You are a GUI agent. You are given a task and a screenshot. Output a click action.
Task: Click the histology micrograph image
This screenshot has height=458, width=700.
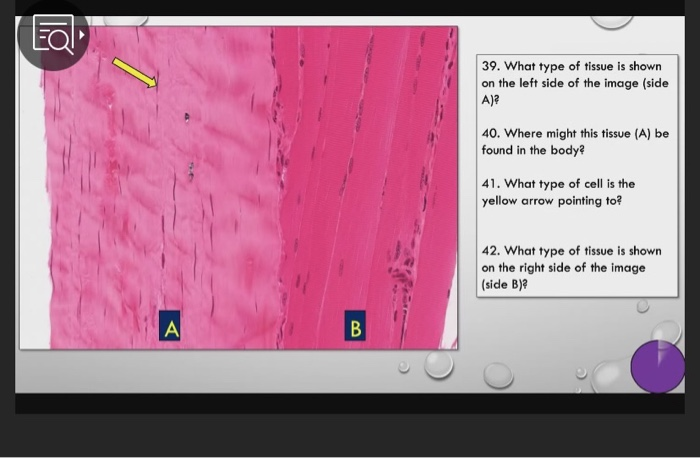pyautogui.click(x=238, y=187)
